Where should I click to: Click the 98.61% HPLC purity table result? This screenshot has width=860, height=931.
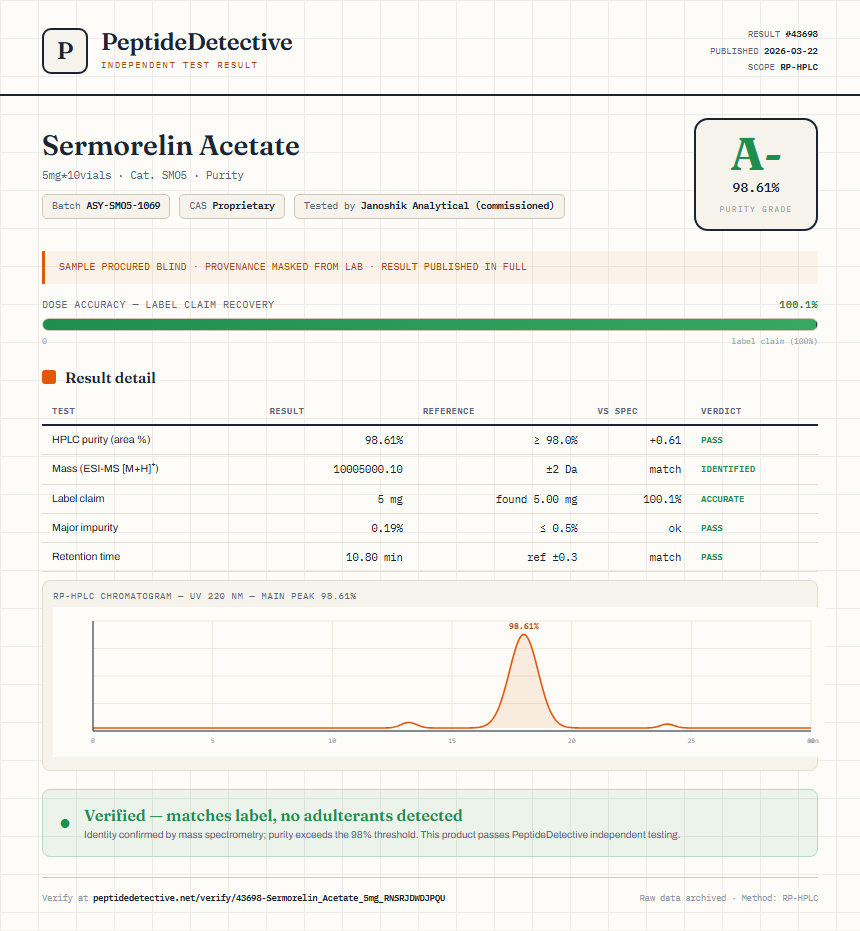tap(384, 440)
